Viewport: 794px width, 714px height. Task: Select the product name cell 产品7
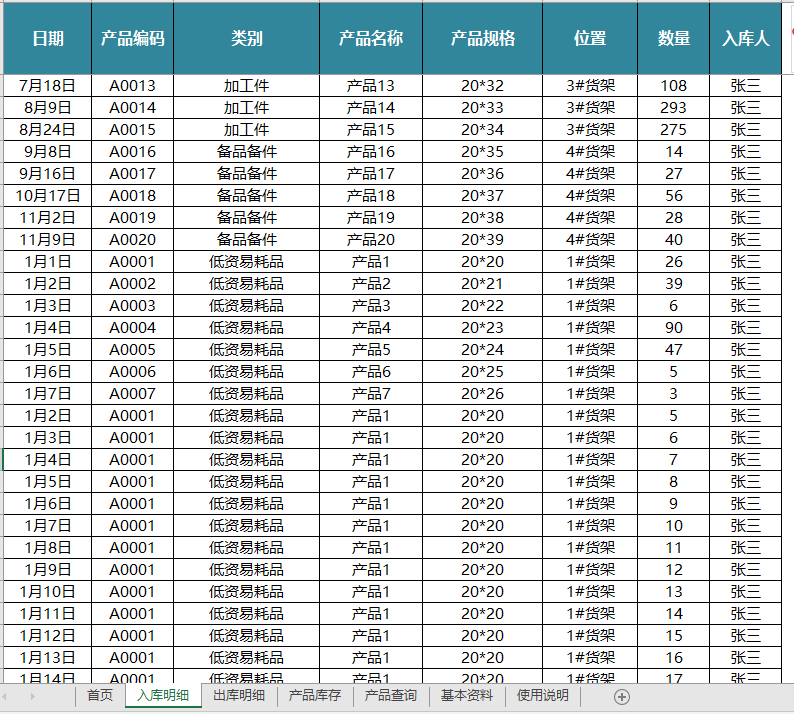coord(371,394)
